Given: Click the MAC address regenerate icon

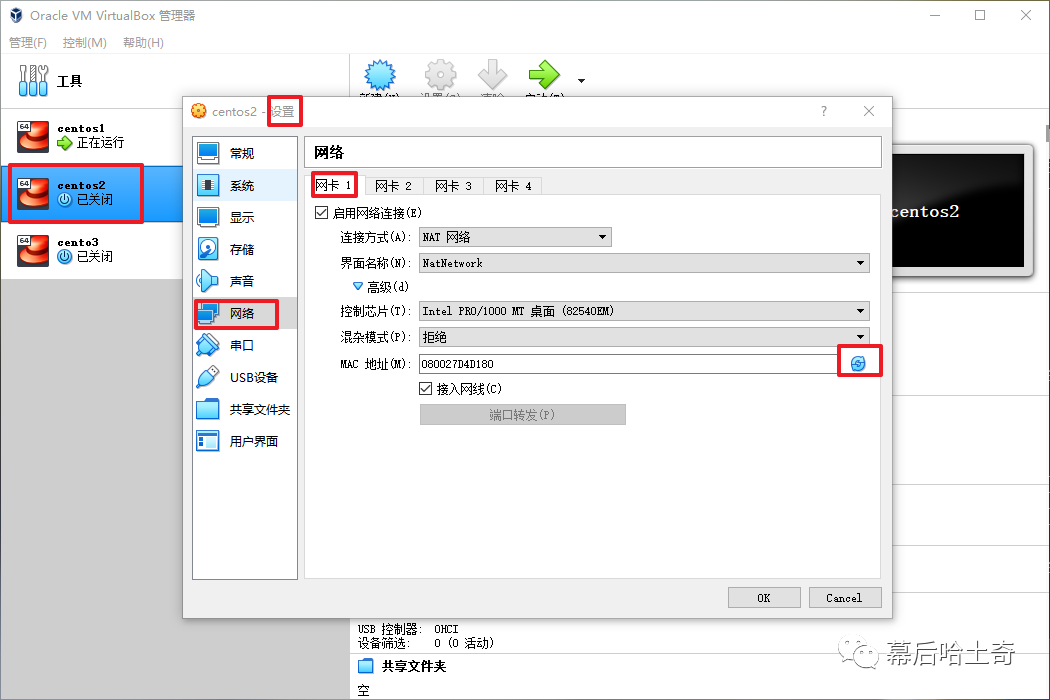Looking at the screenshot, I should tap(858, 364).
